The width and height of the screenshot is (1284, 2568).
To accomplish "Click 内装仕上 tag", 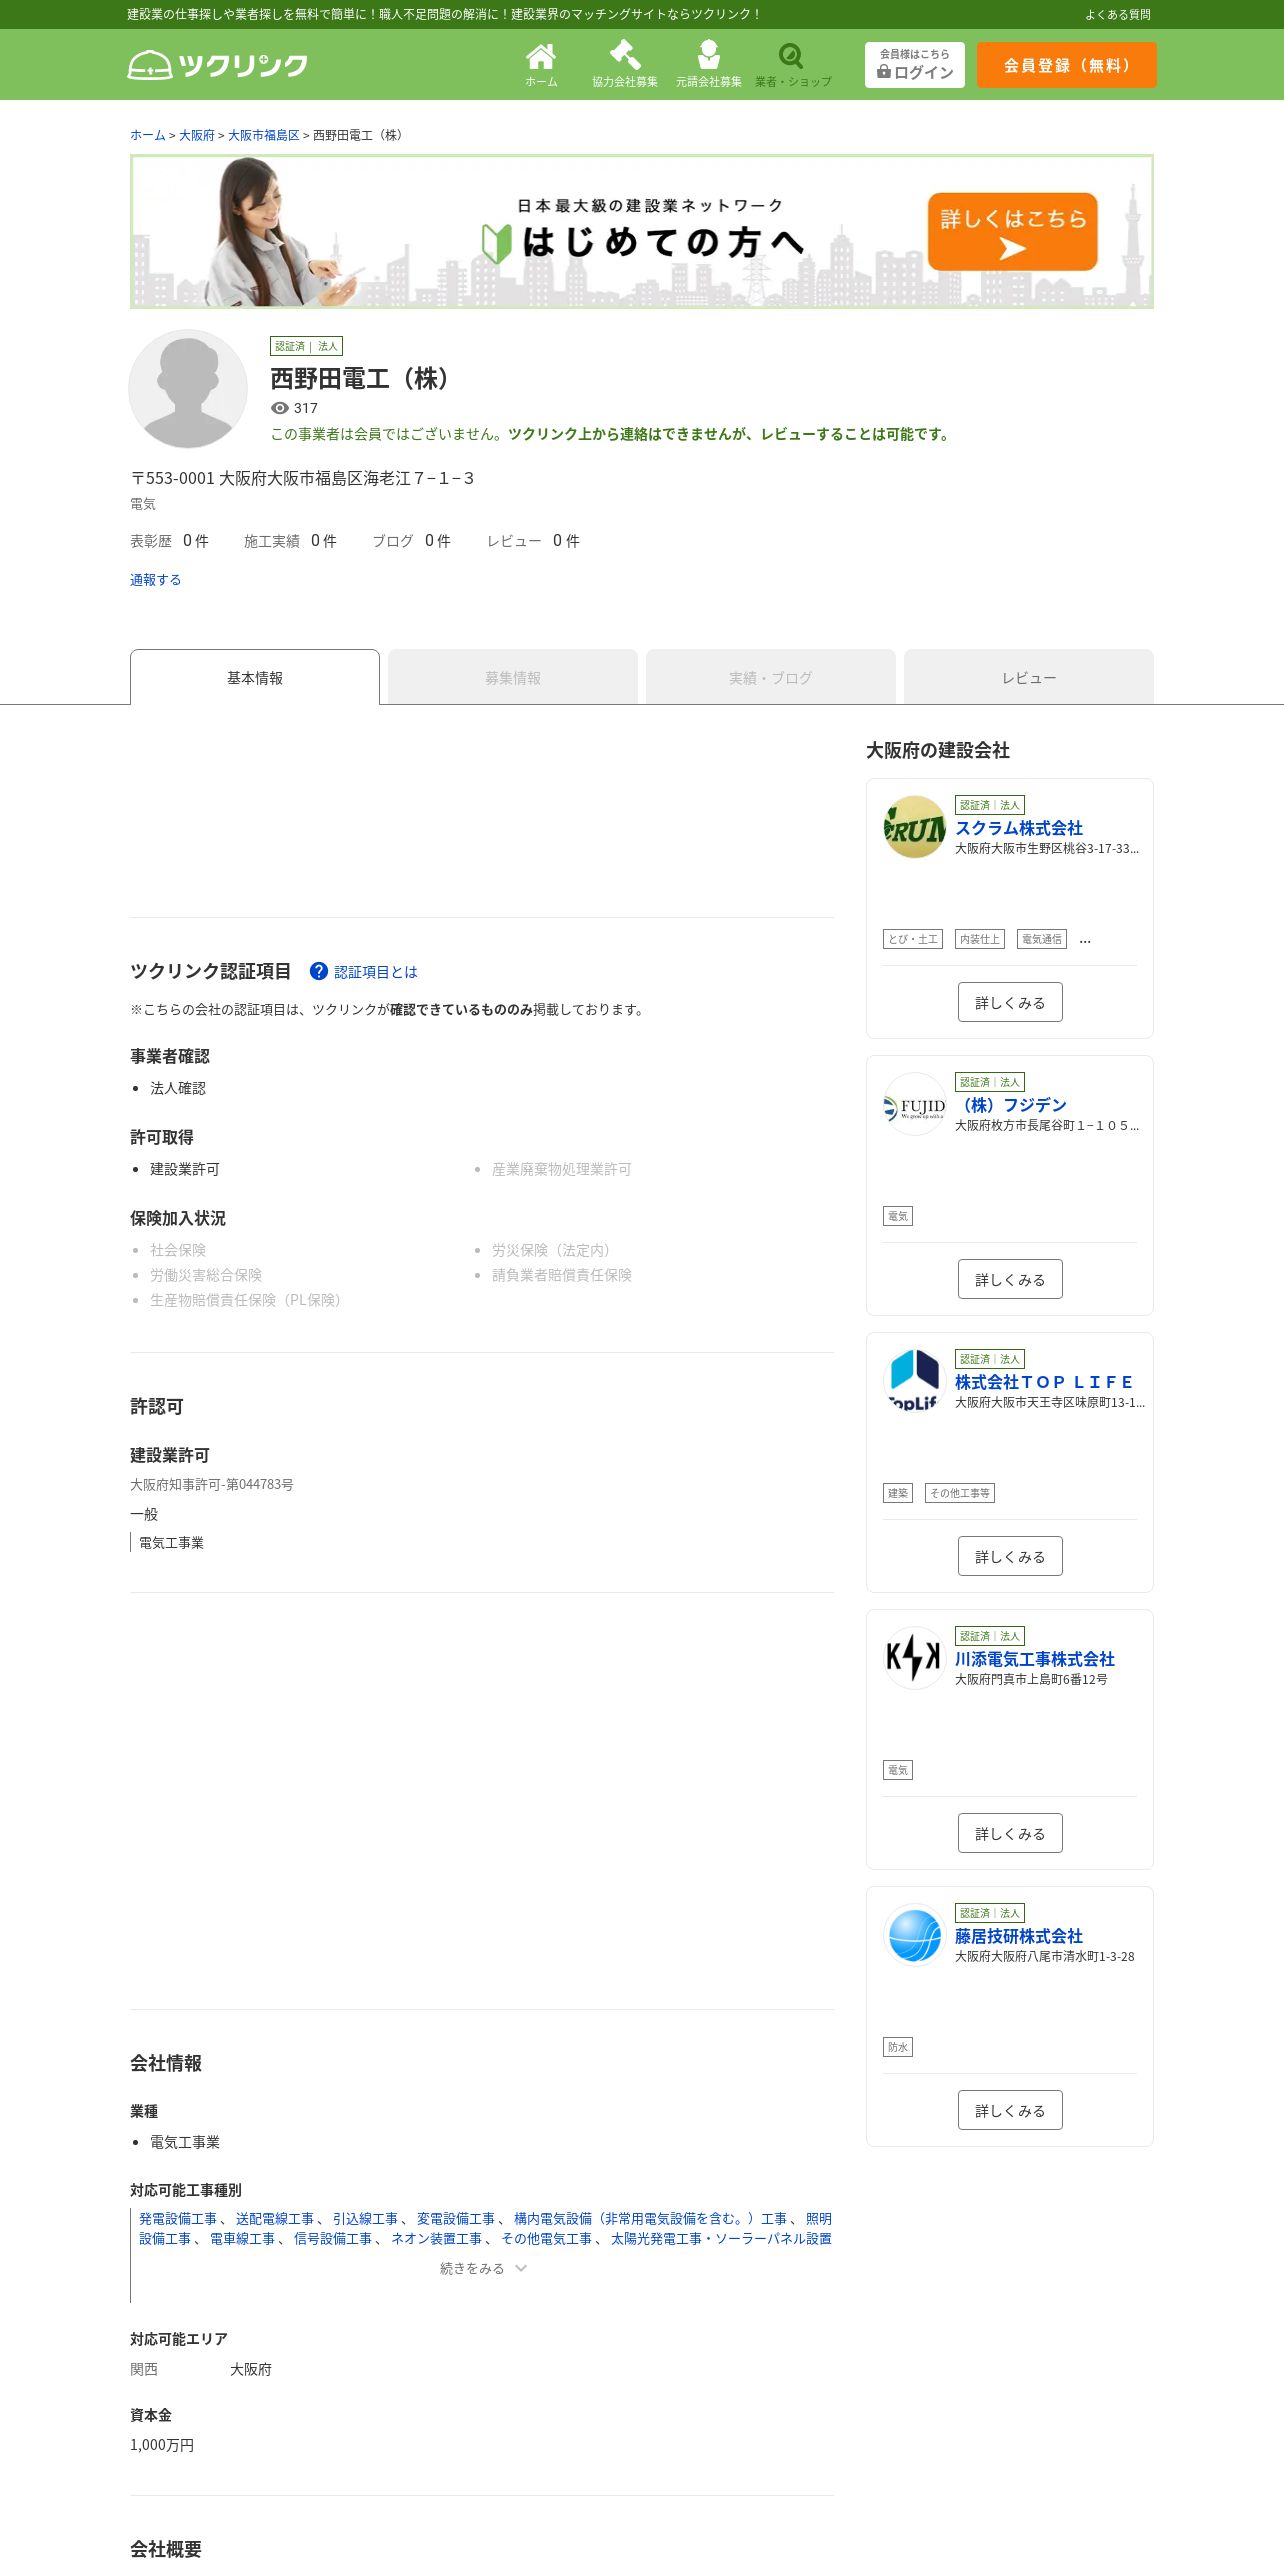I will coord(980,939).
